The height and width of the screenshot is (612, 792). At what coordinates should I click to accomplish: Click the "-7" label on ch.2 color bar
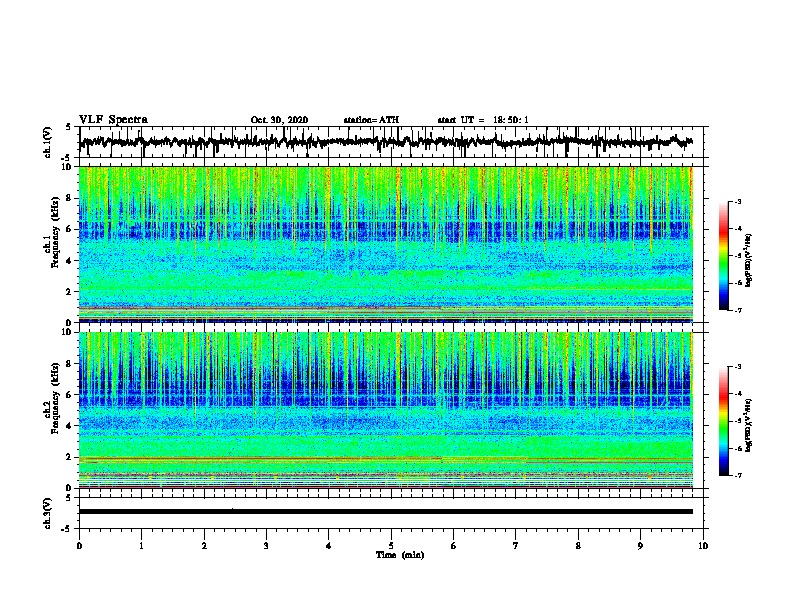[737, 475]
